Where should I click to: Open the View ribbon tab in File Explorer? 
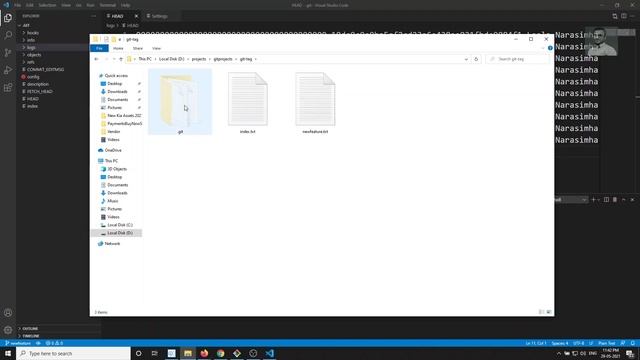point(156,48)
